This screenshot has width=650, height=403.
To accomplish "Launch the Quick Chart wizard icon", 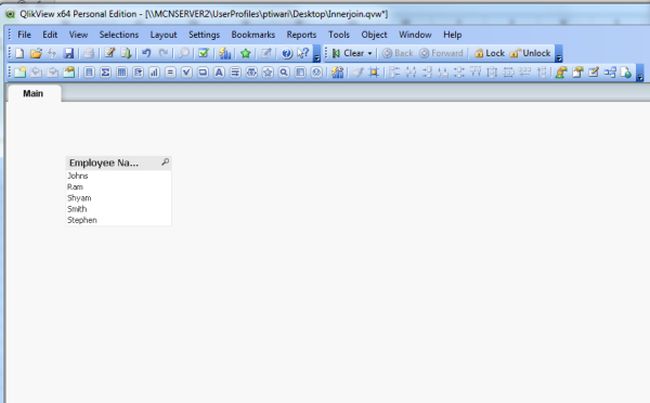I will click(225, 53).
